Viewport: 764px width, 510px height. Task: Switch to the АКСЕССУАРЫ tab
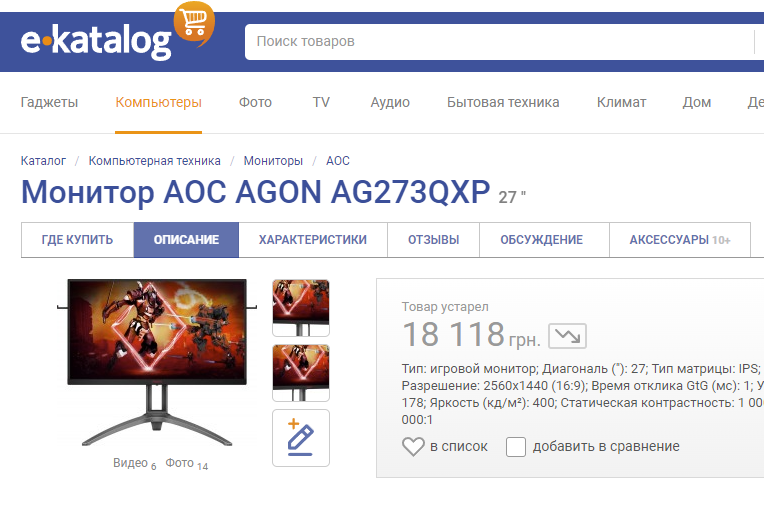click(680, 240)
